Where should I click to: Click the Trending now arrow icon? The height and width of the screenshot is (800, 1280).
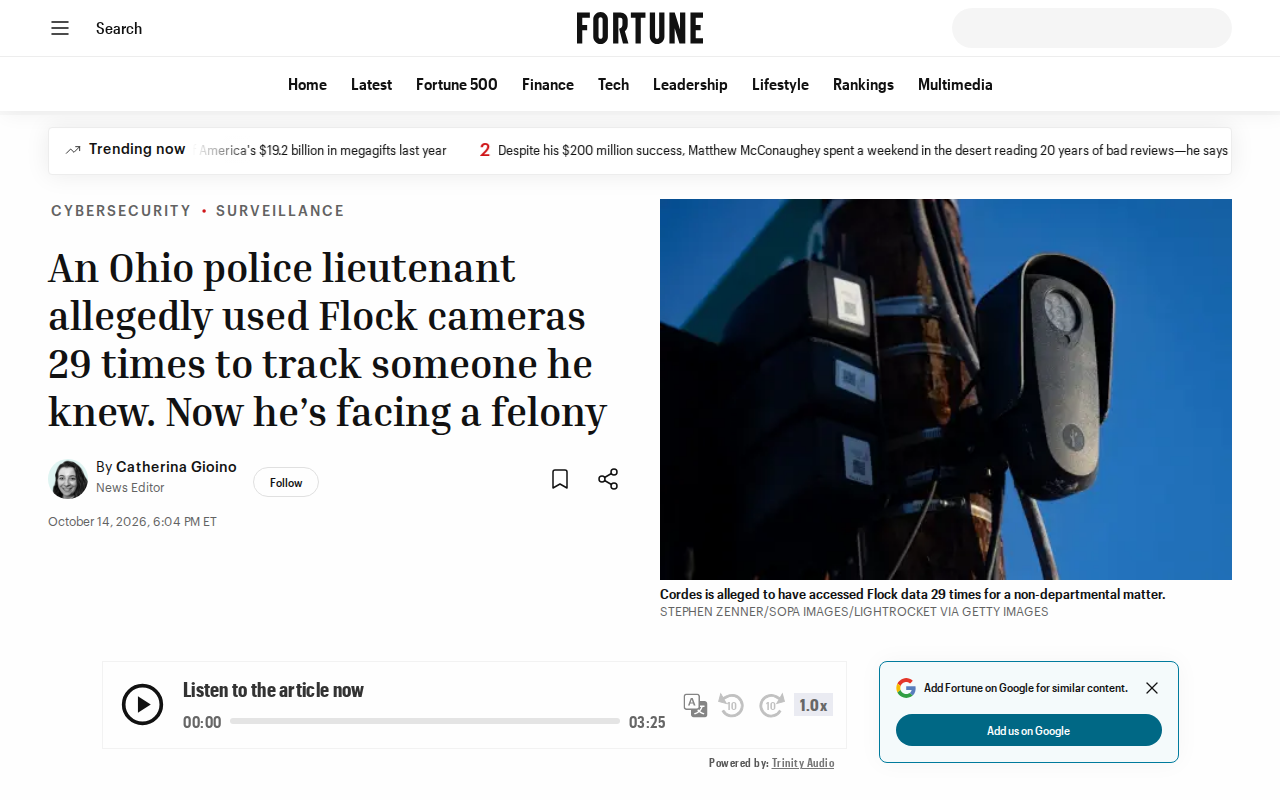[73, 150]
